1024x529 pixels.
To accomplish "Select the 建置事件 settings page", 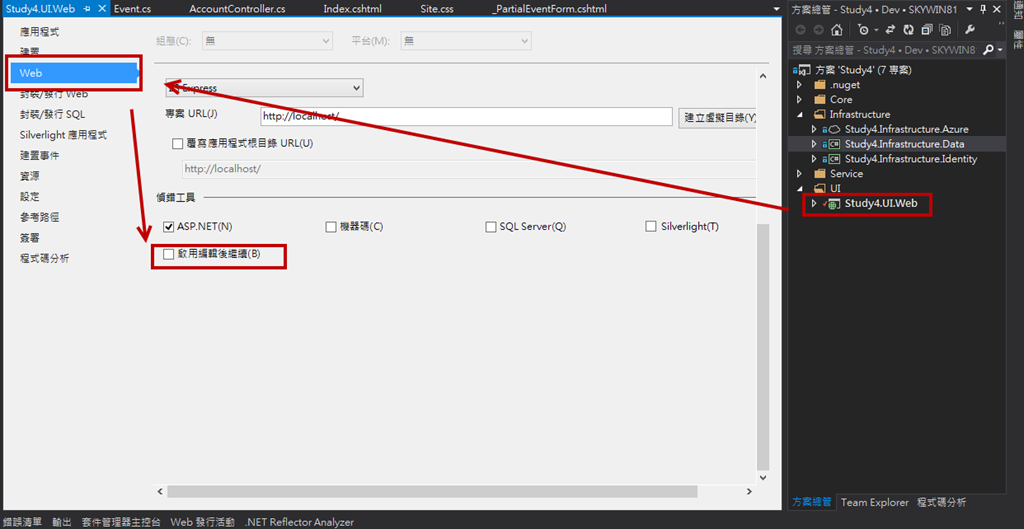I will click(39, 155).
